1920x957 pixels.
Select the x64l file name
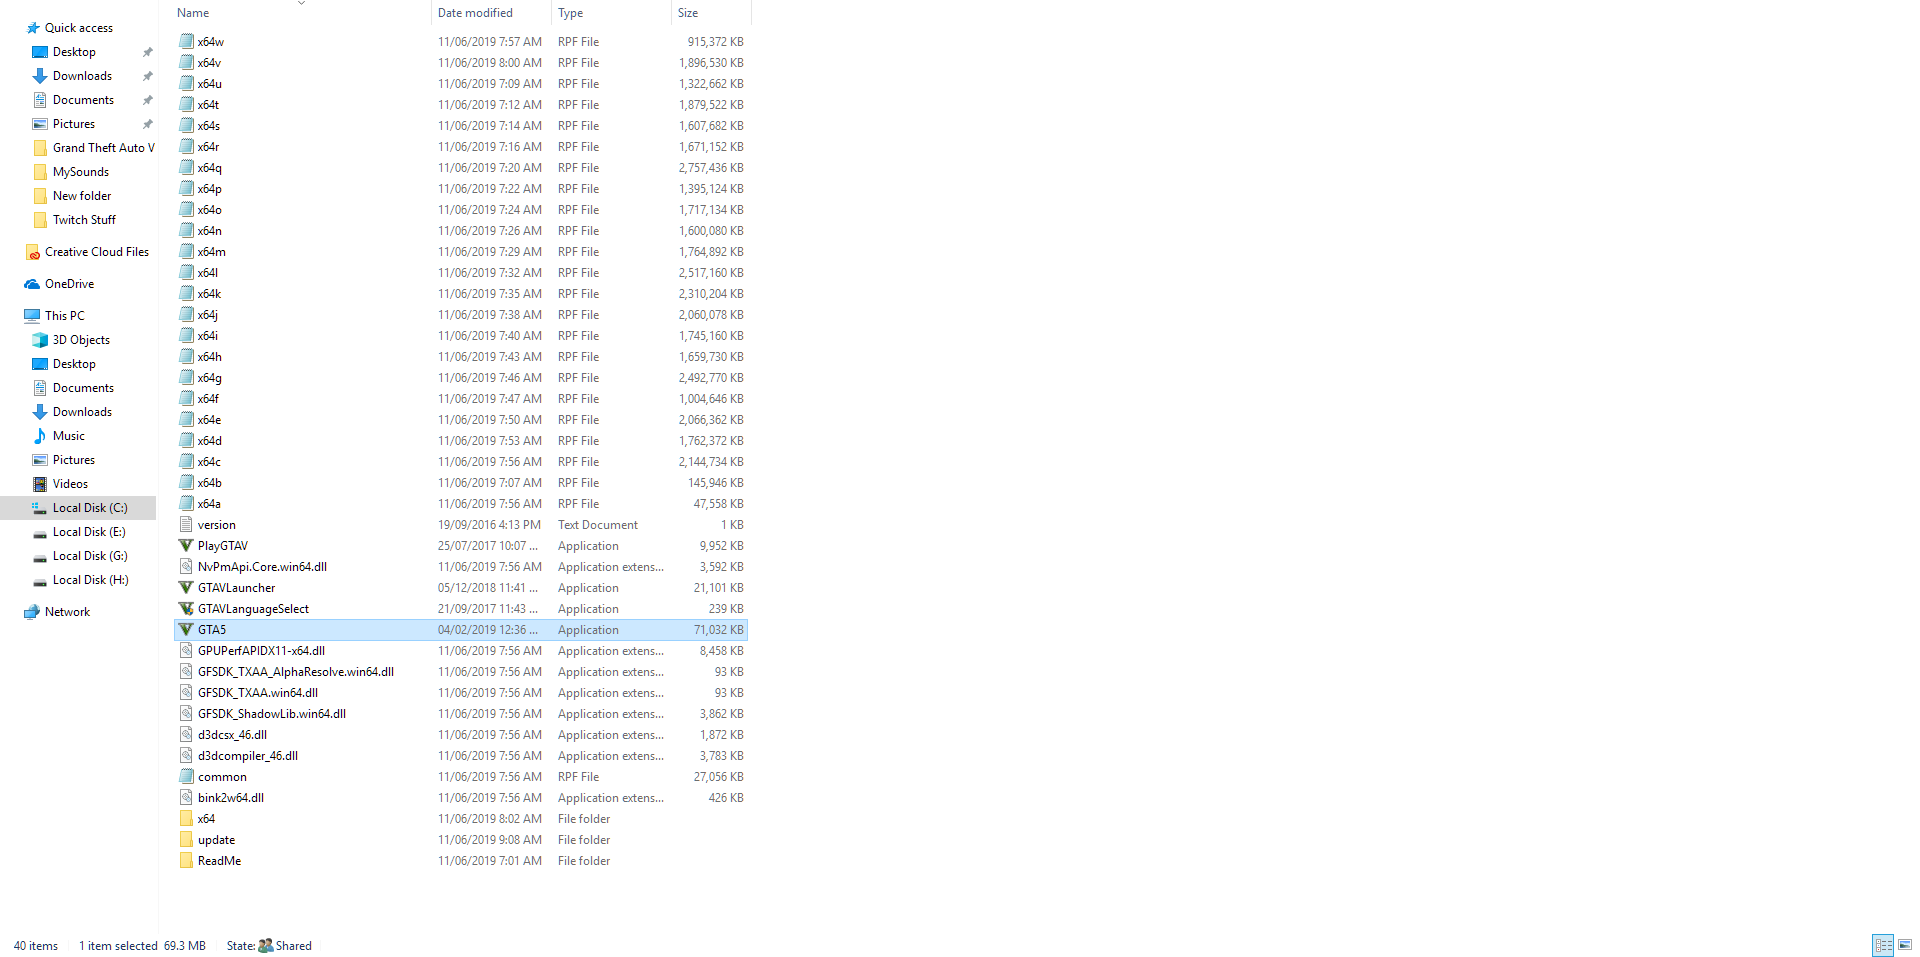pos(208,273)
